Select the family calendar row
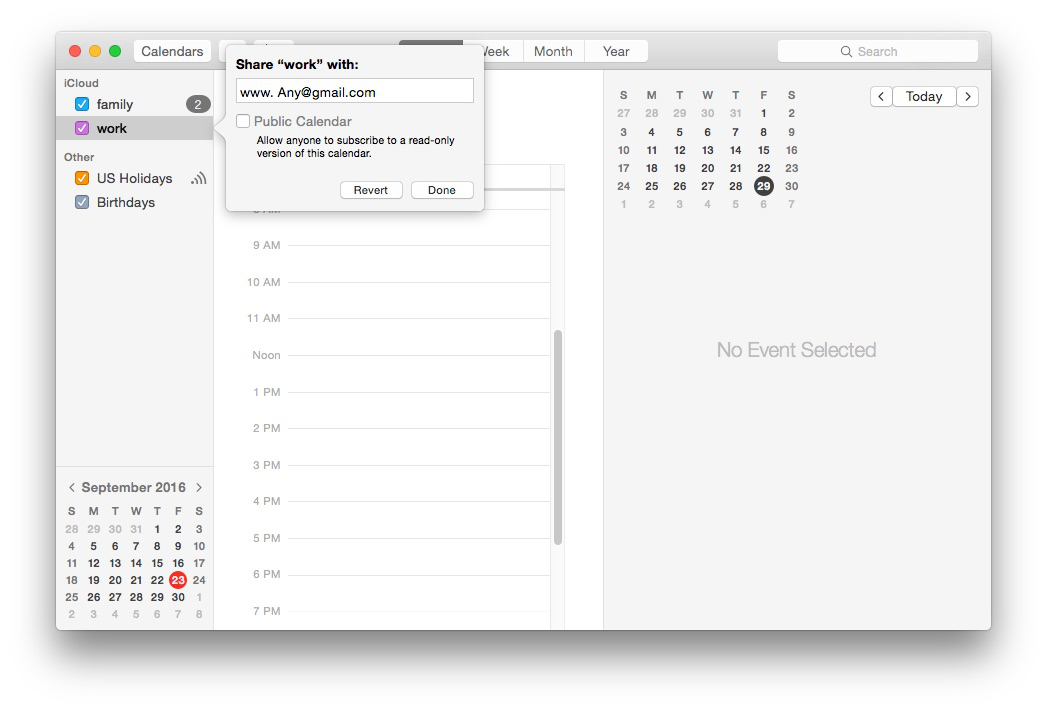The height and width of the screenshot is (710, 1047). tap(135, 104)
